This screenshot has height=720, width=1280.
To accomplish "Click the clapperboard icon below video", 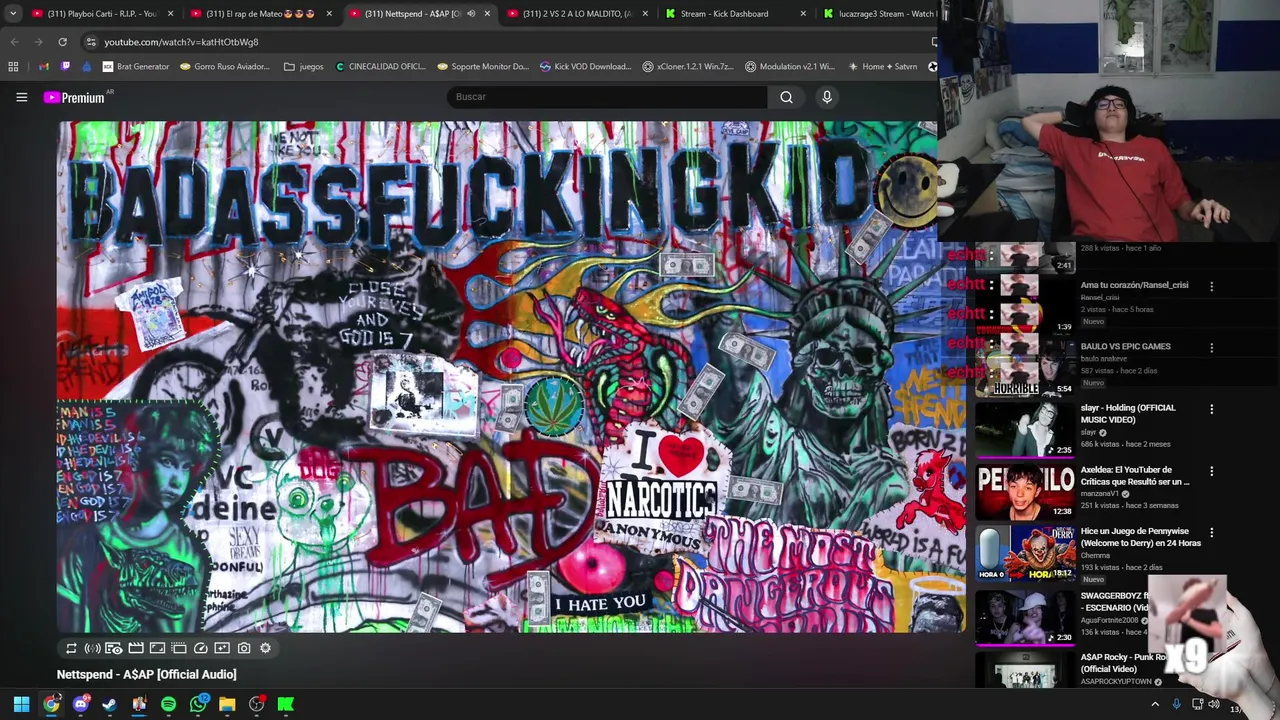I will click(136, 648).
